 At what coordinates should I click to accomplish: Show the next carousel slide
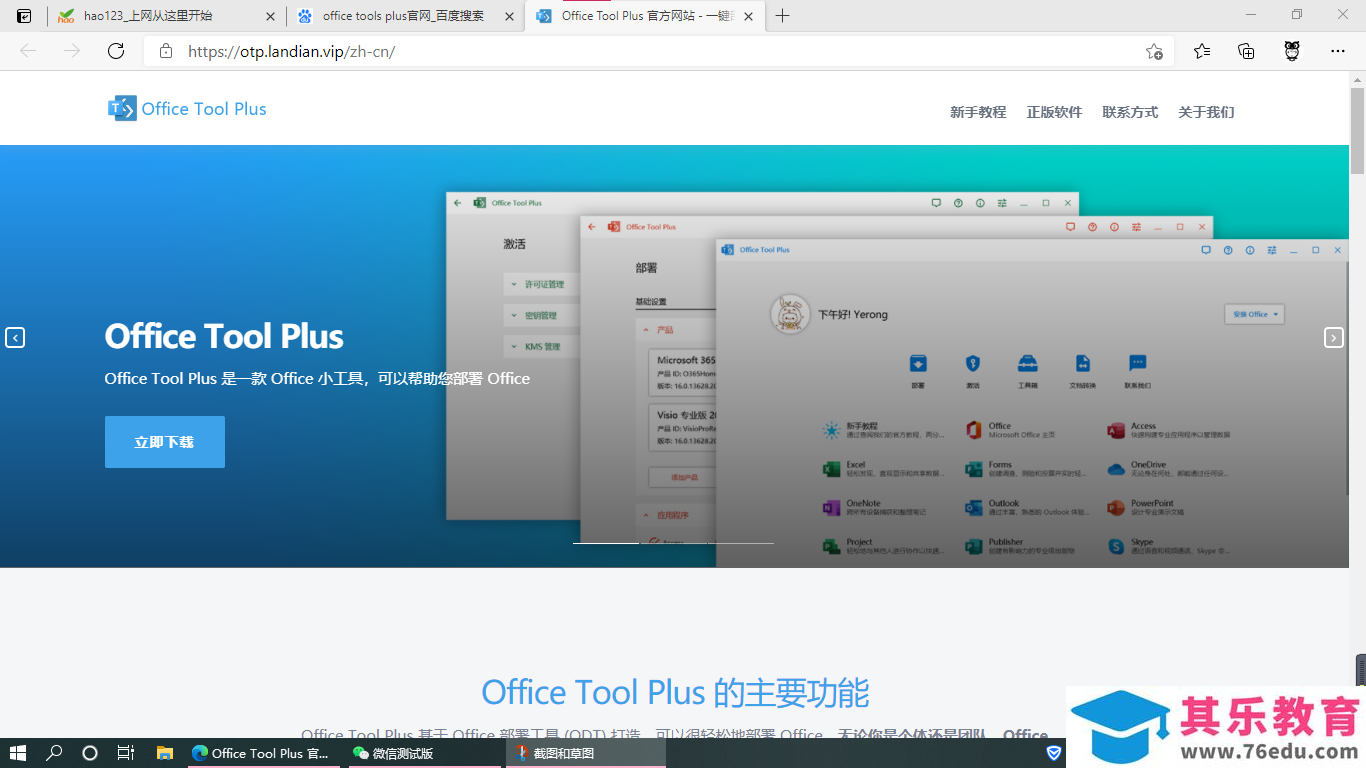[1334, 338]
